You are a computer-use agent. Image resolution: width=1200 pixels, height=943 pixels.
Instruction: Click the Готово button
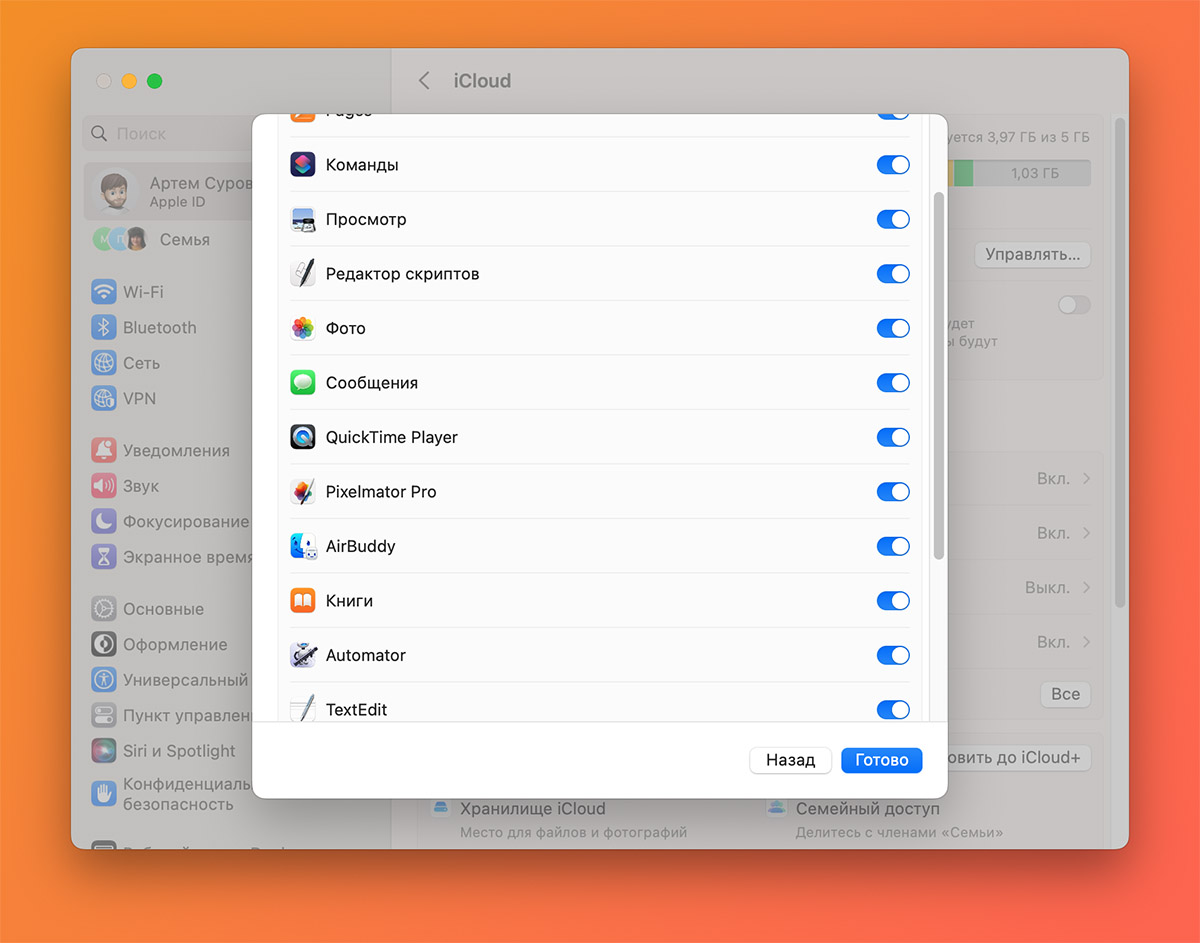(881, 760)
